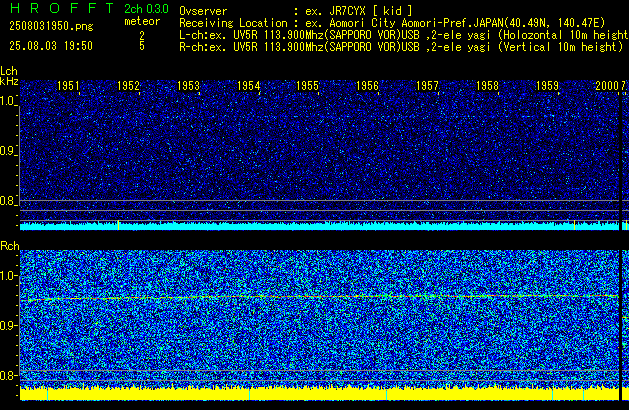Click the meteor count value 2
The width and height of the screenshot is (629, 410).
[x=142, y=36]
